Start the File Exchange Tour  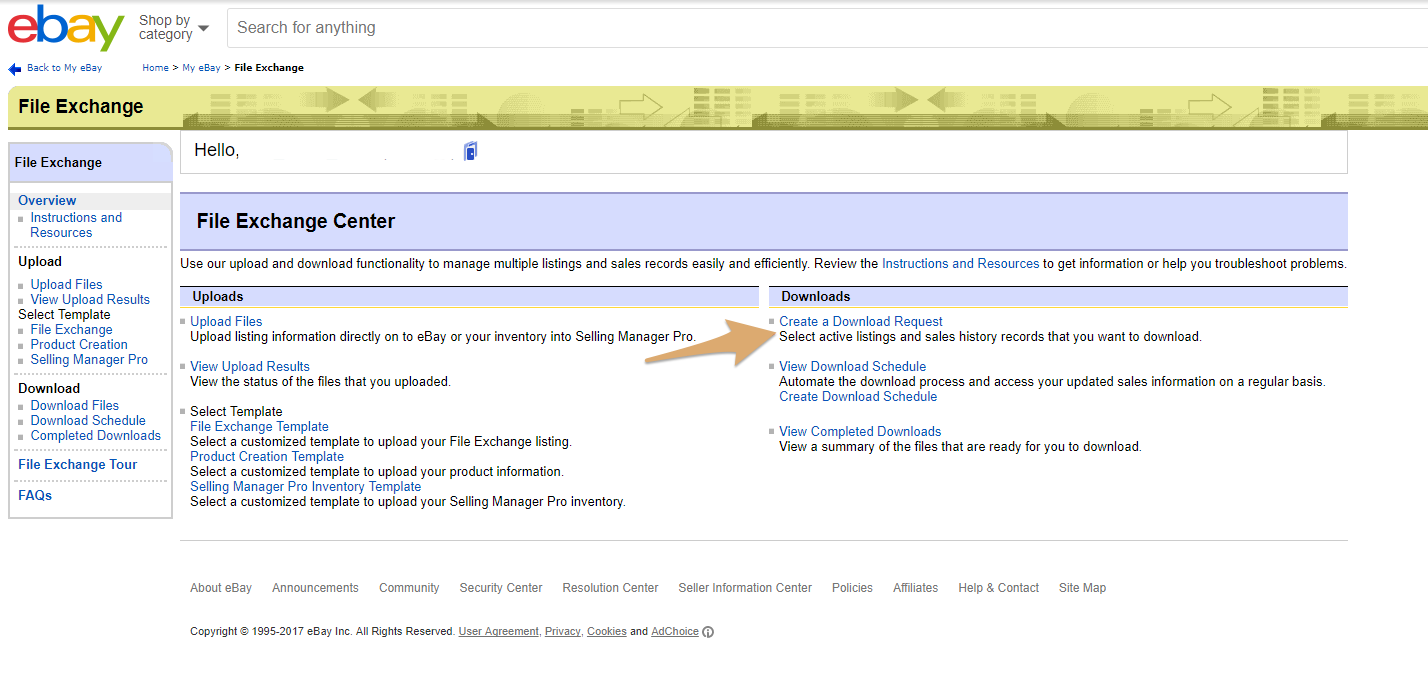point(78,465)
